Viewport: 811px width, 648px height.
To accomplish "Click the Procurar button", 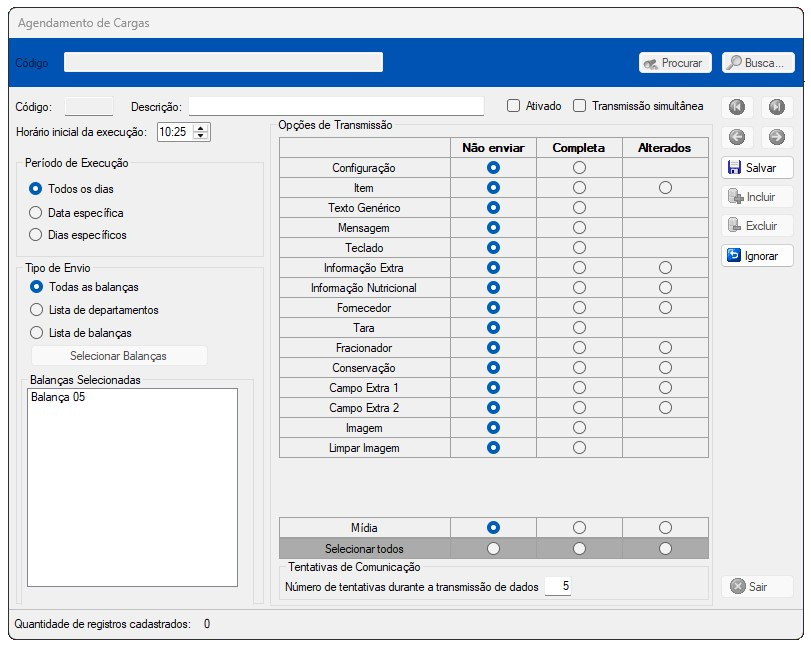I will [675, 63].
